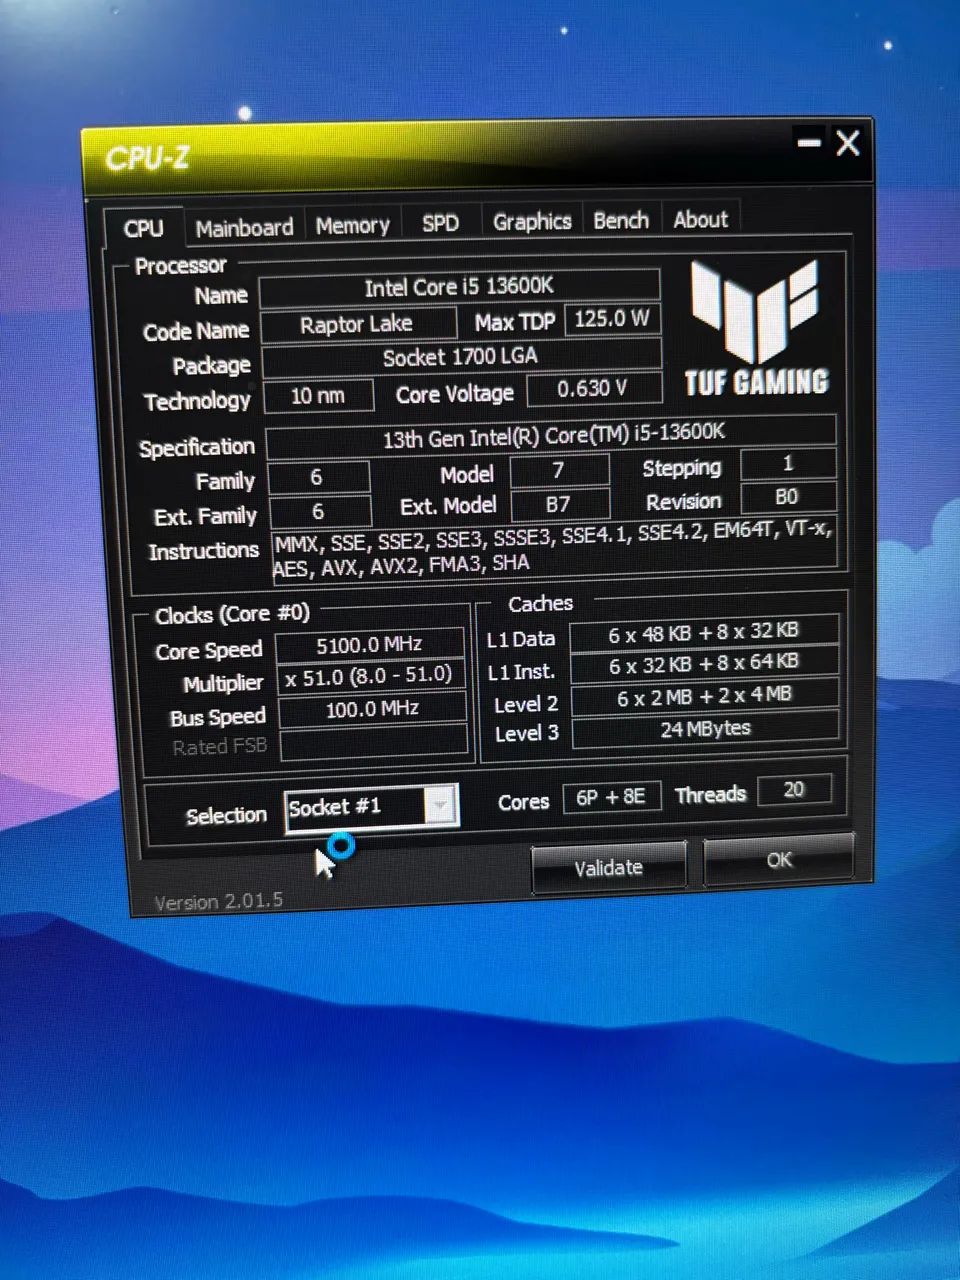Screen dimensions: 960x1280
Task: Click the Core Voltage value display
Action: [x=594, y=389]
